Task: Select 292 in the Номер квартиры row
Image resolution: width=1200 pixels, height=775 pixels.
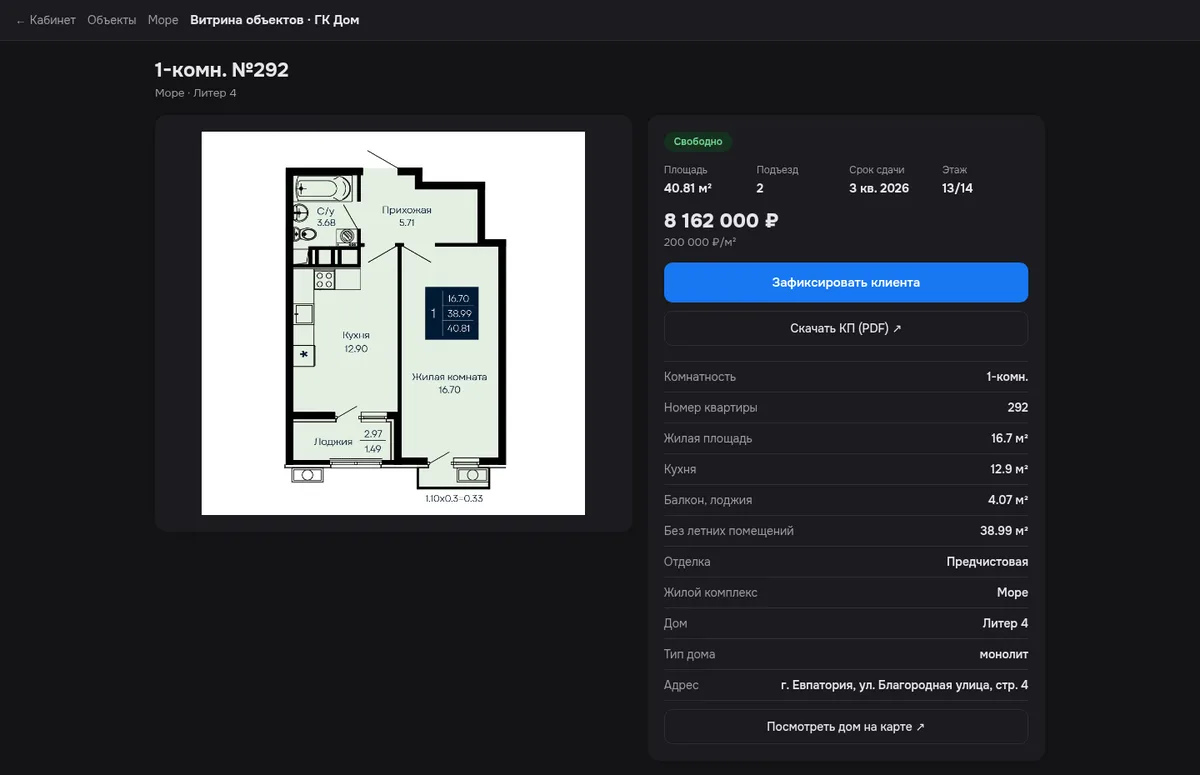Action: point(1018,408)
